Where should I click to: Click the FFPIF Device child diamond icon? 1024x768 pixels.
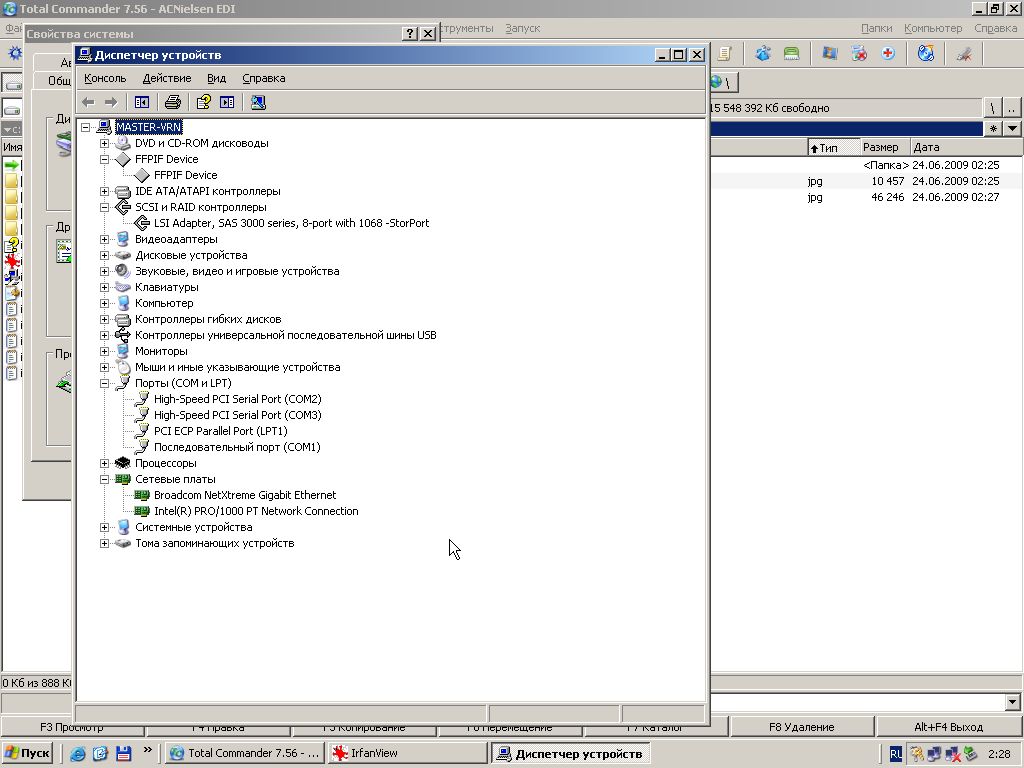(142, 175)
